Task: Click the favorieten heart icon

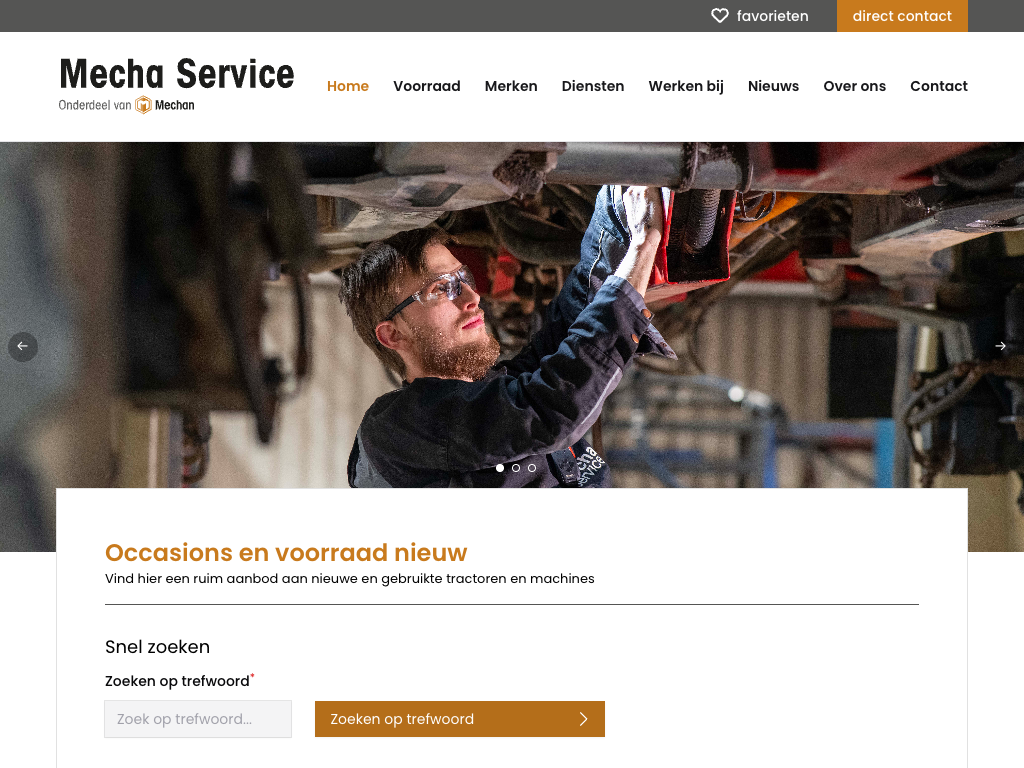Action: click(x=719, y=16)
